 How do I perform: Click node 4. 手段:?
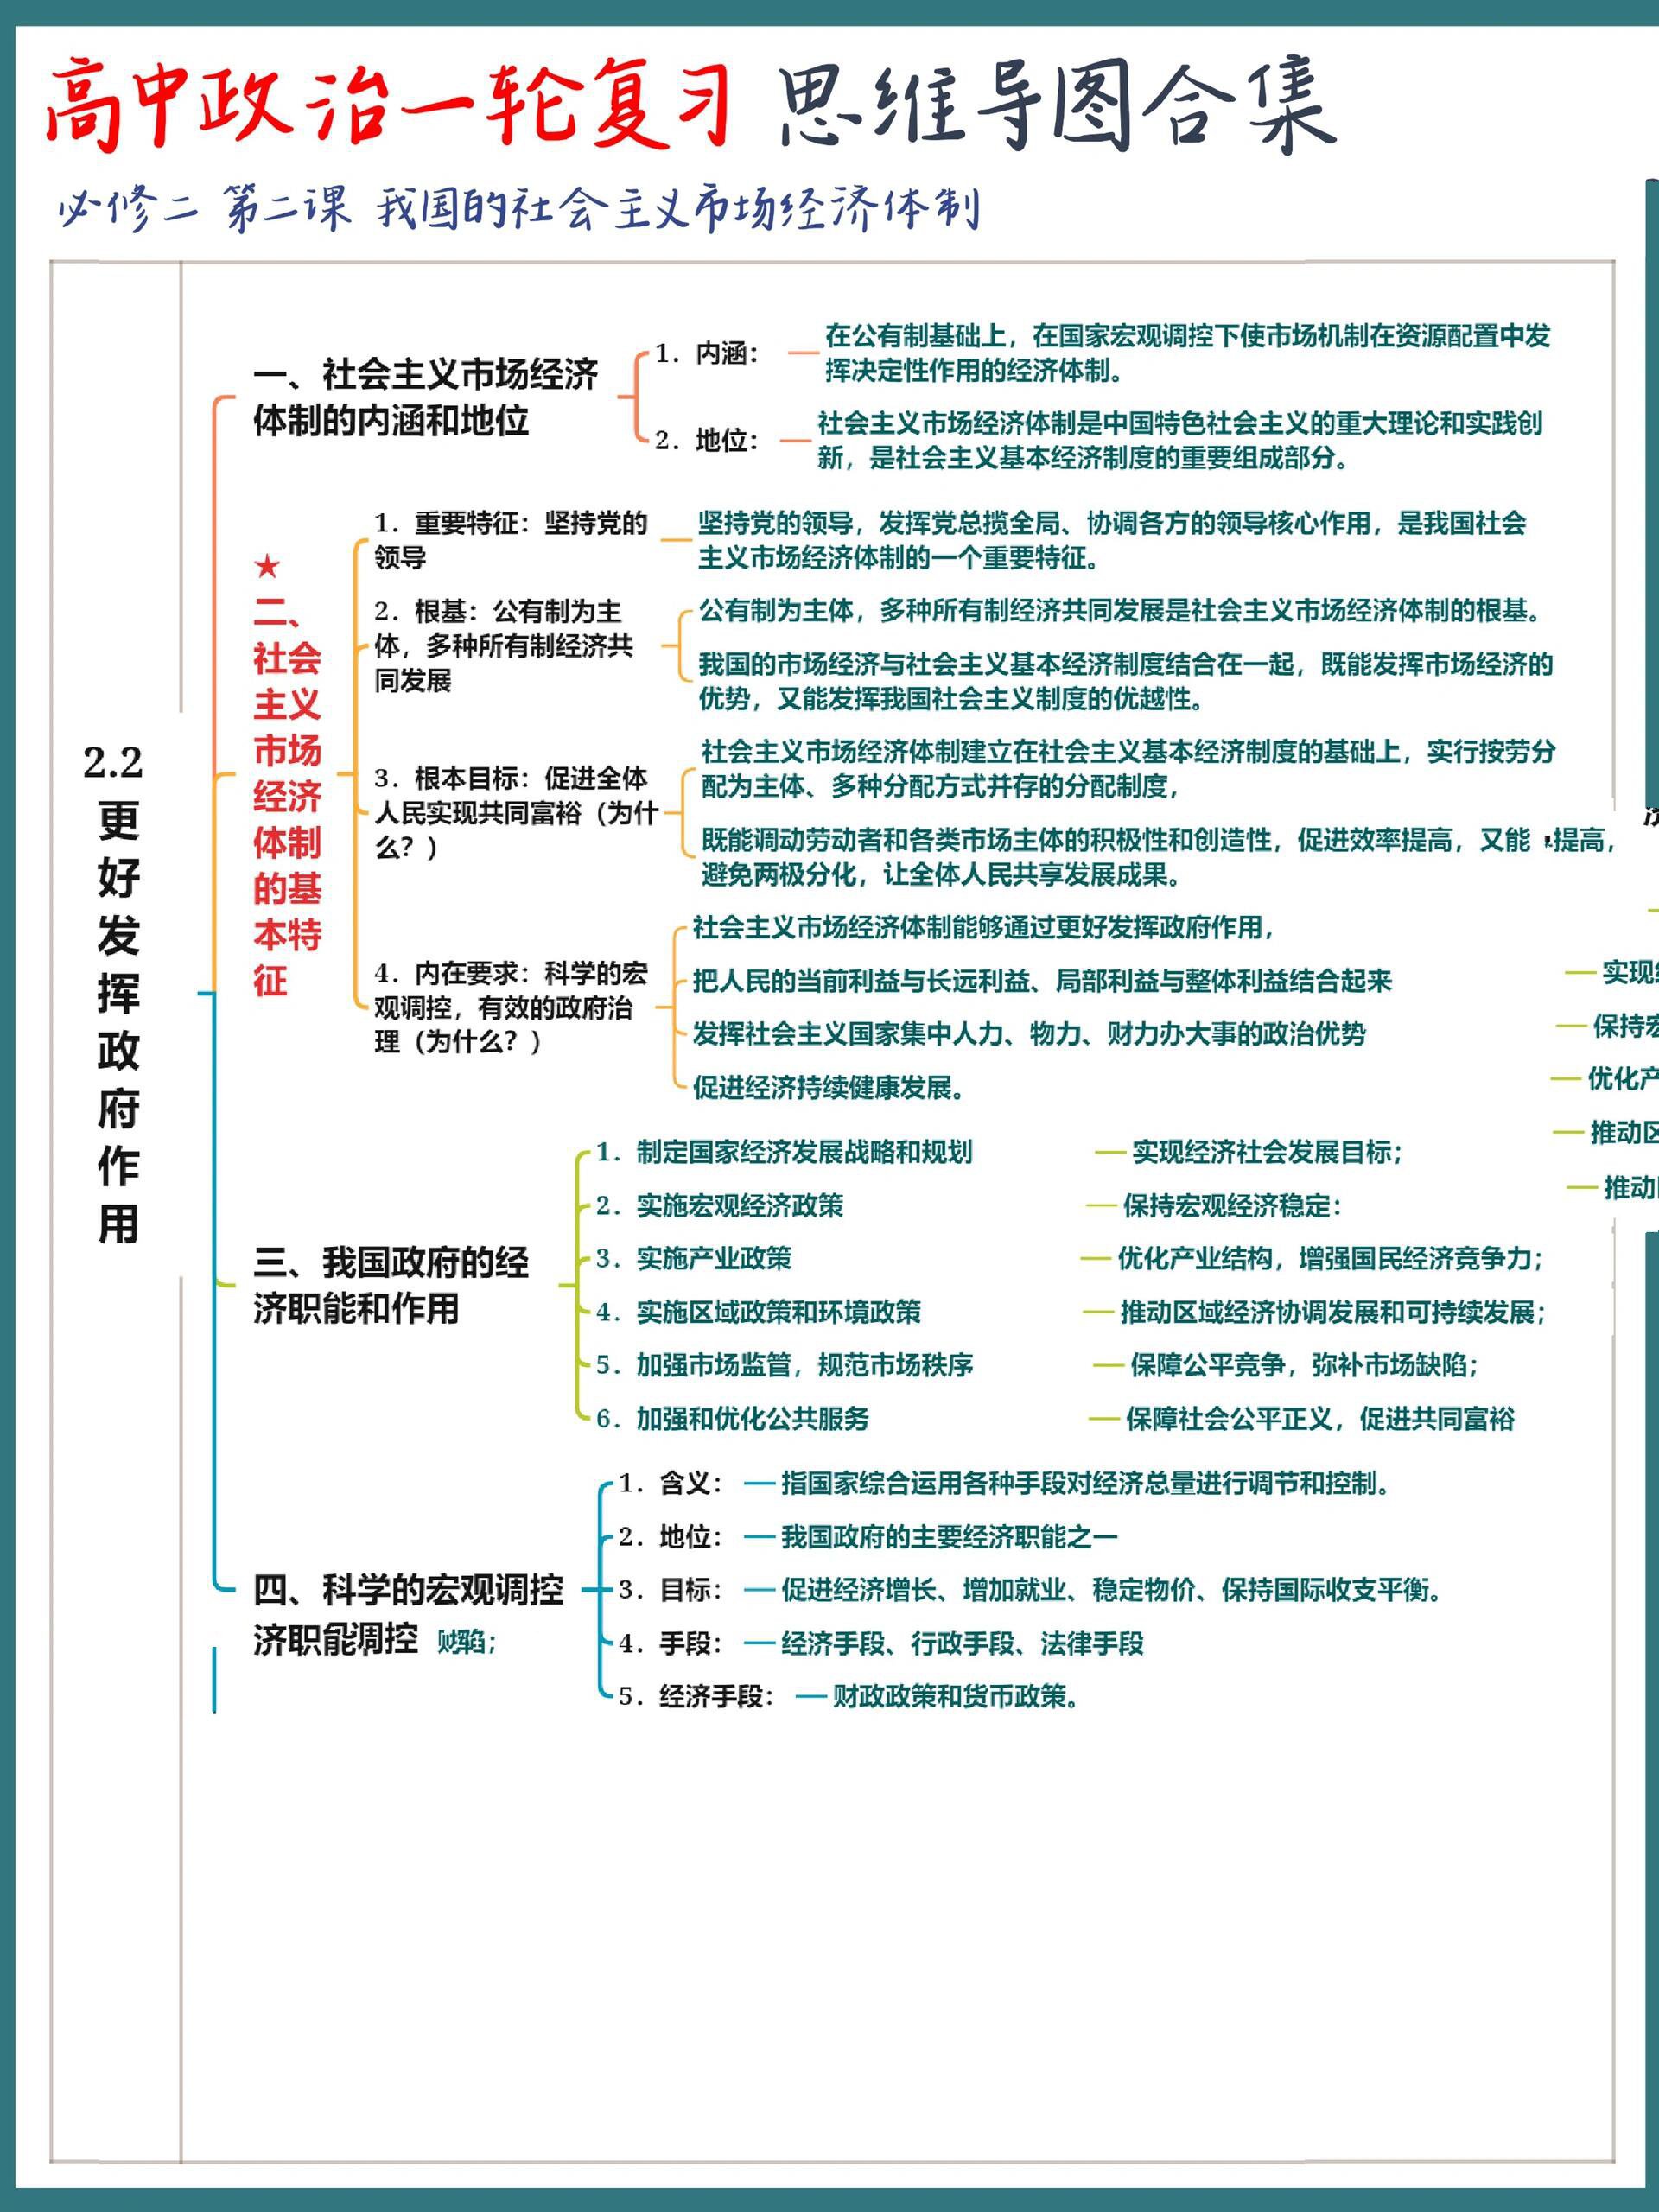[x=670, y=1643]
